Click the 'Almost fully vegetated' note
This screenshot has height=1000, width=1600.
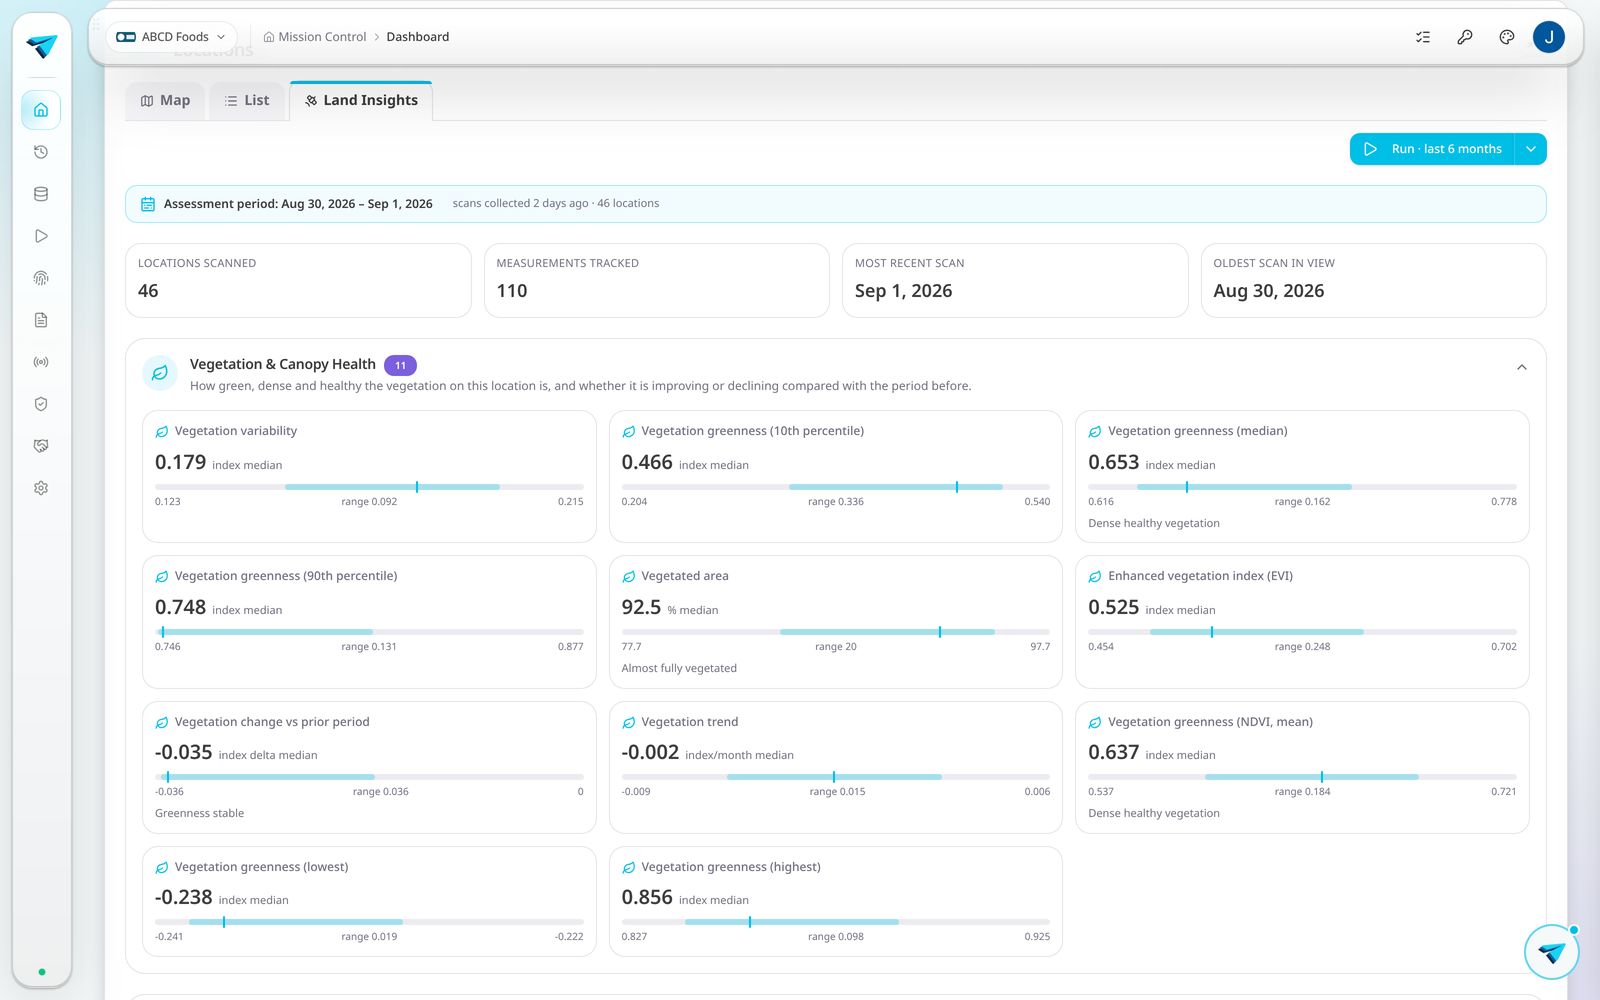click(679, 669)
